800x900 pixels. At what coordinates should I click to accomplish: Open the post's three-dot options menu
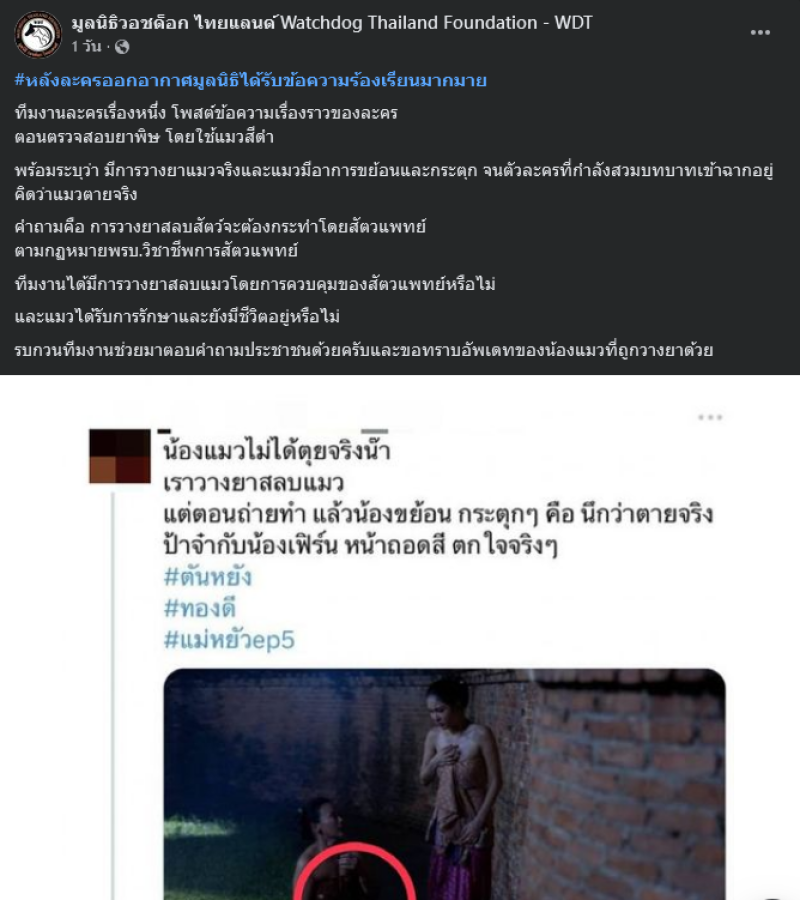(x=760, y=33)
